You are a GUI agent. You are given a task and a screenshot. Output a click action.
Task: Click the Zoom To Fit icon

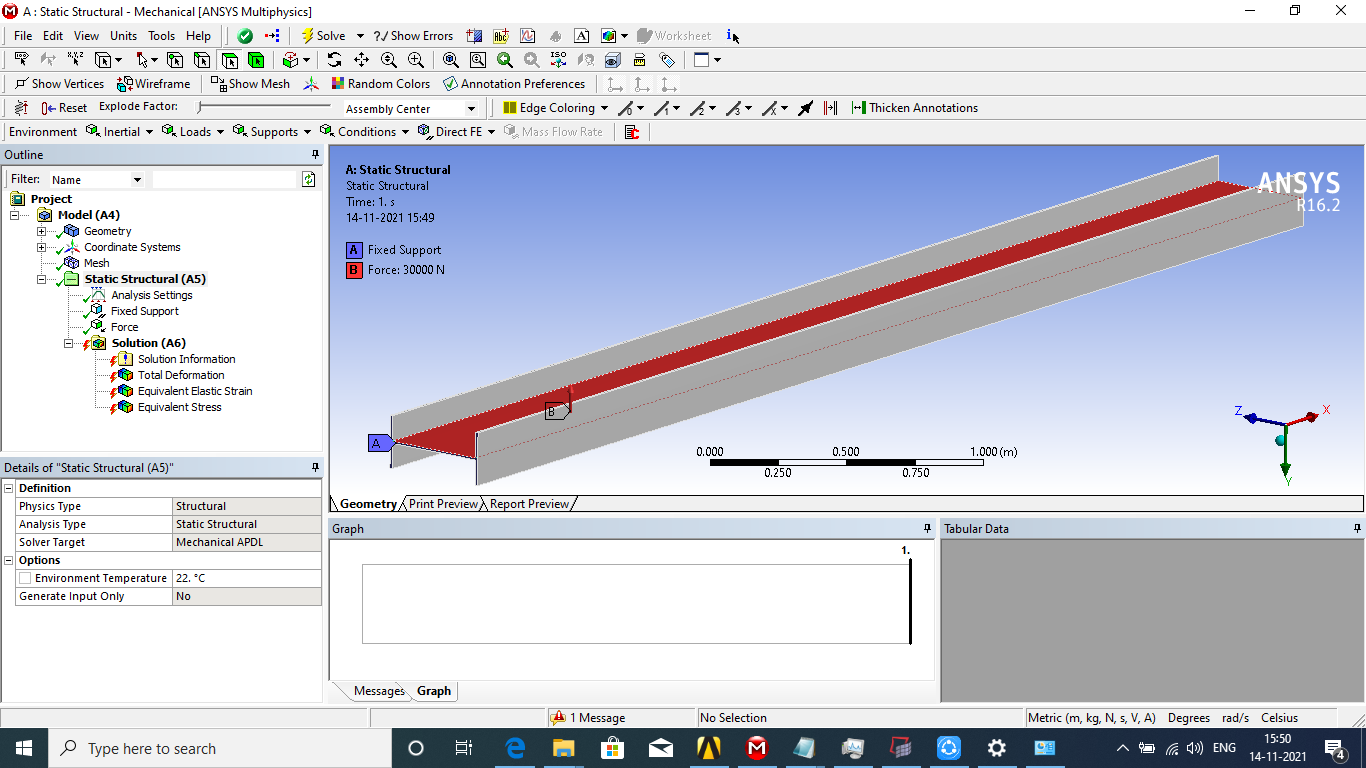[x=451, y=60]
